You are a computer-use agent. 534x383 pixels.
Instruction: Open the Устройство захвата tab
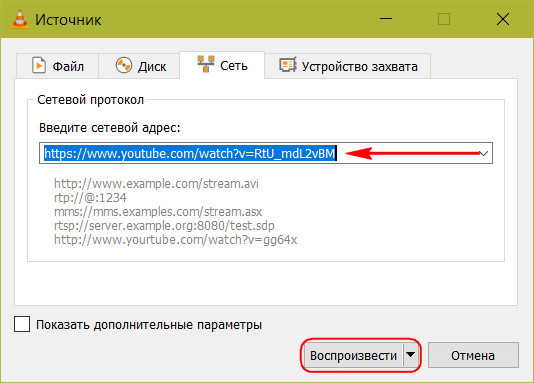pos(347,66)
